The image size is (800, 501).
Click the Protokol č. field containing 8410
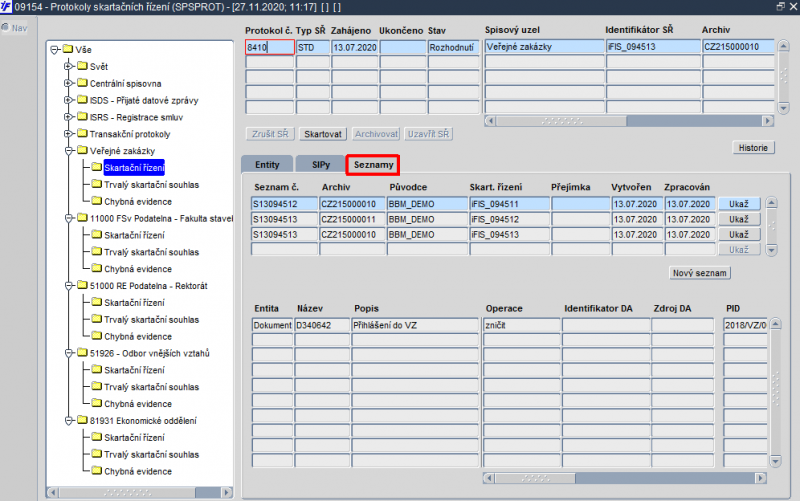click(269, 47)
